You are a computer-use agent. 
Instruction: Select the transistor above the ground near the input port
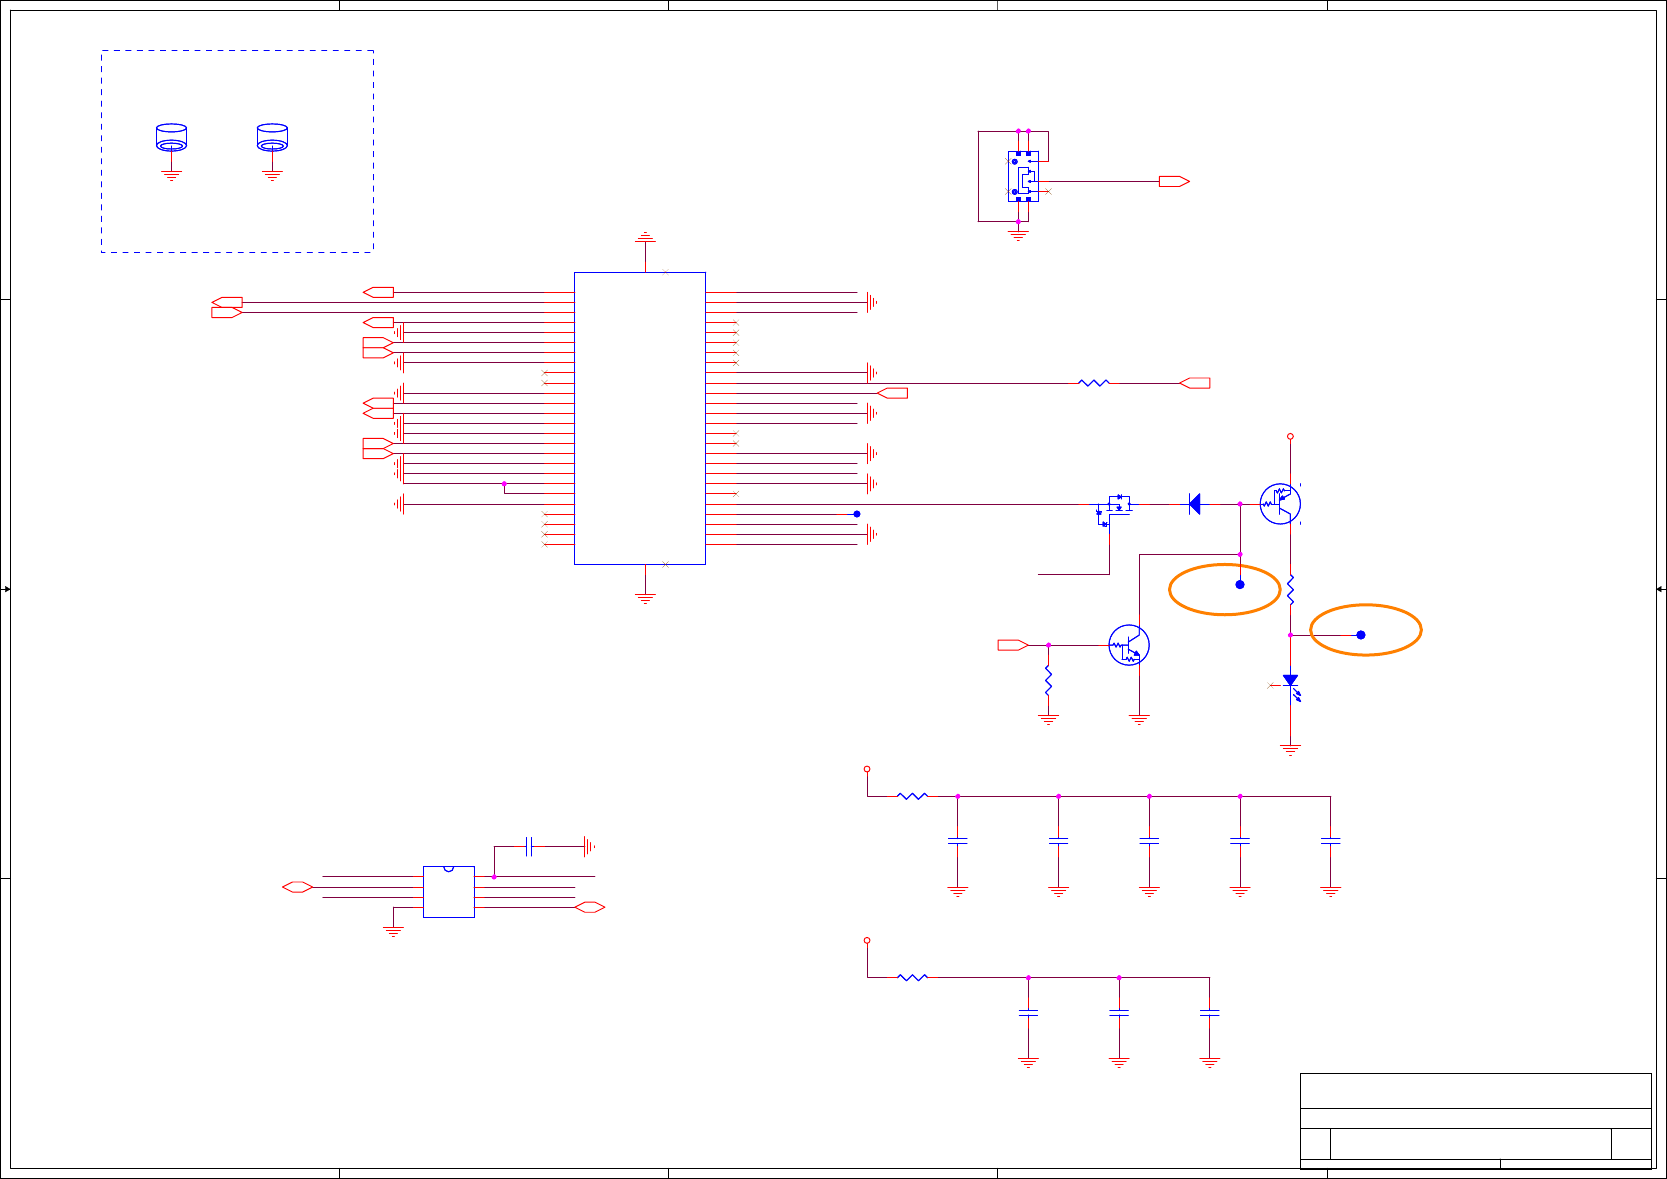click(1129, 645)
